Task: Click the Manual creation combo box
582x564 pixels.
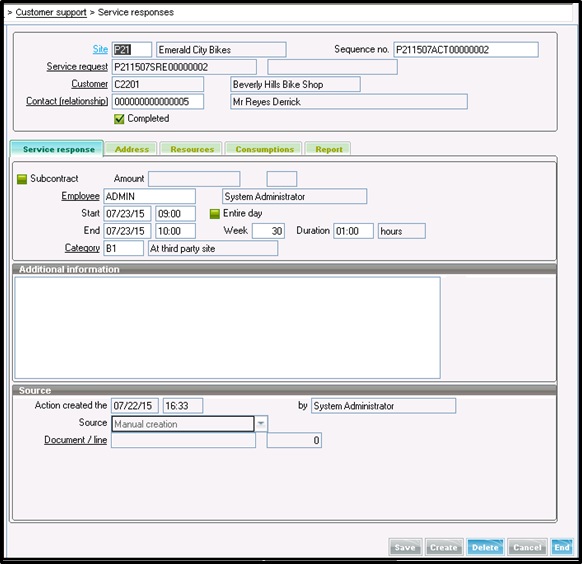Action: coord(183,424)
